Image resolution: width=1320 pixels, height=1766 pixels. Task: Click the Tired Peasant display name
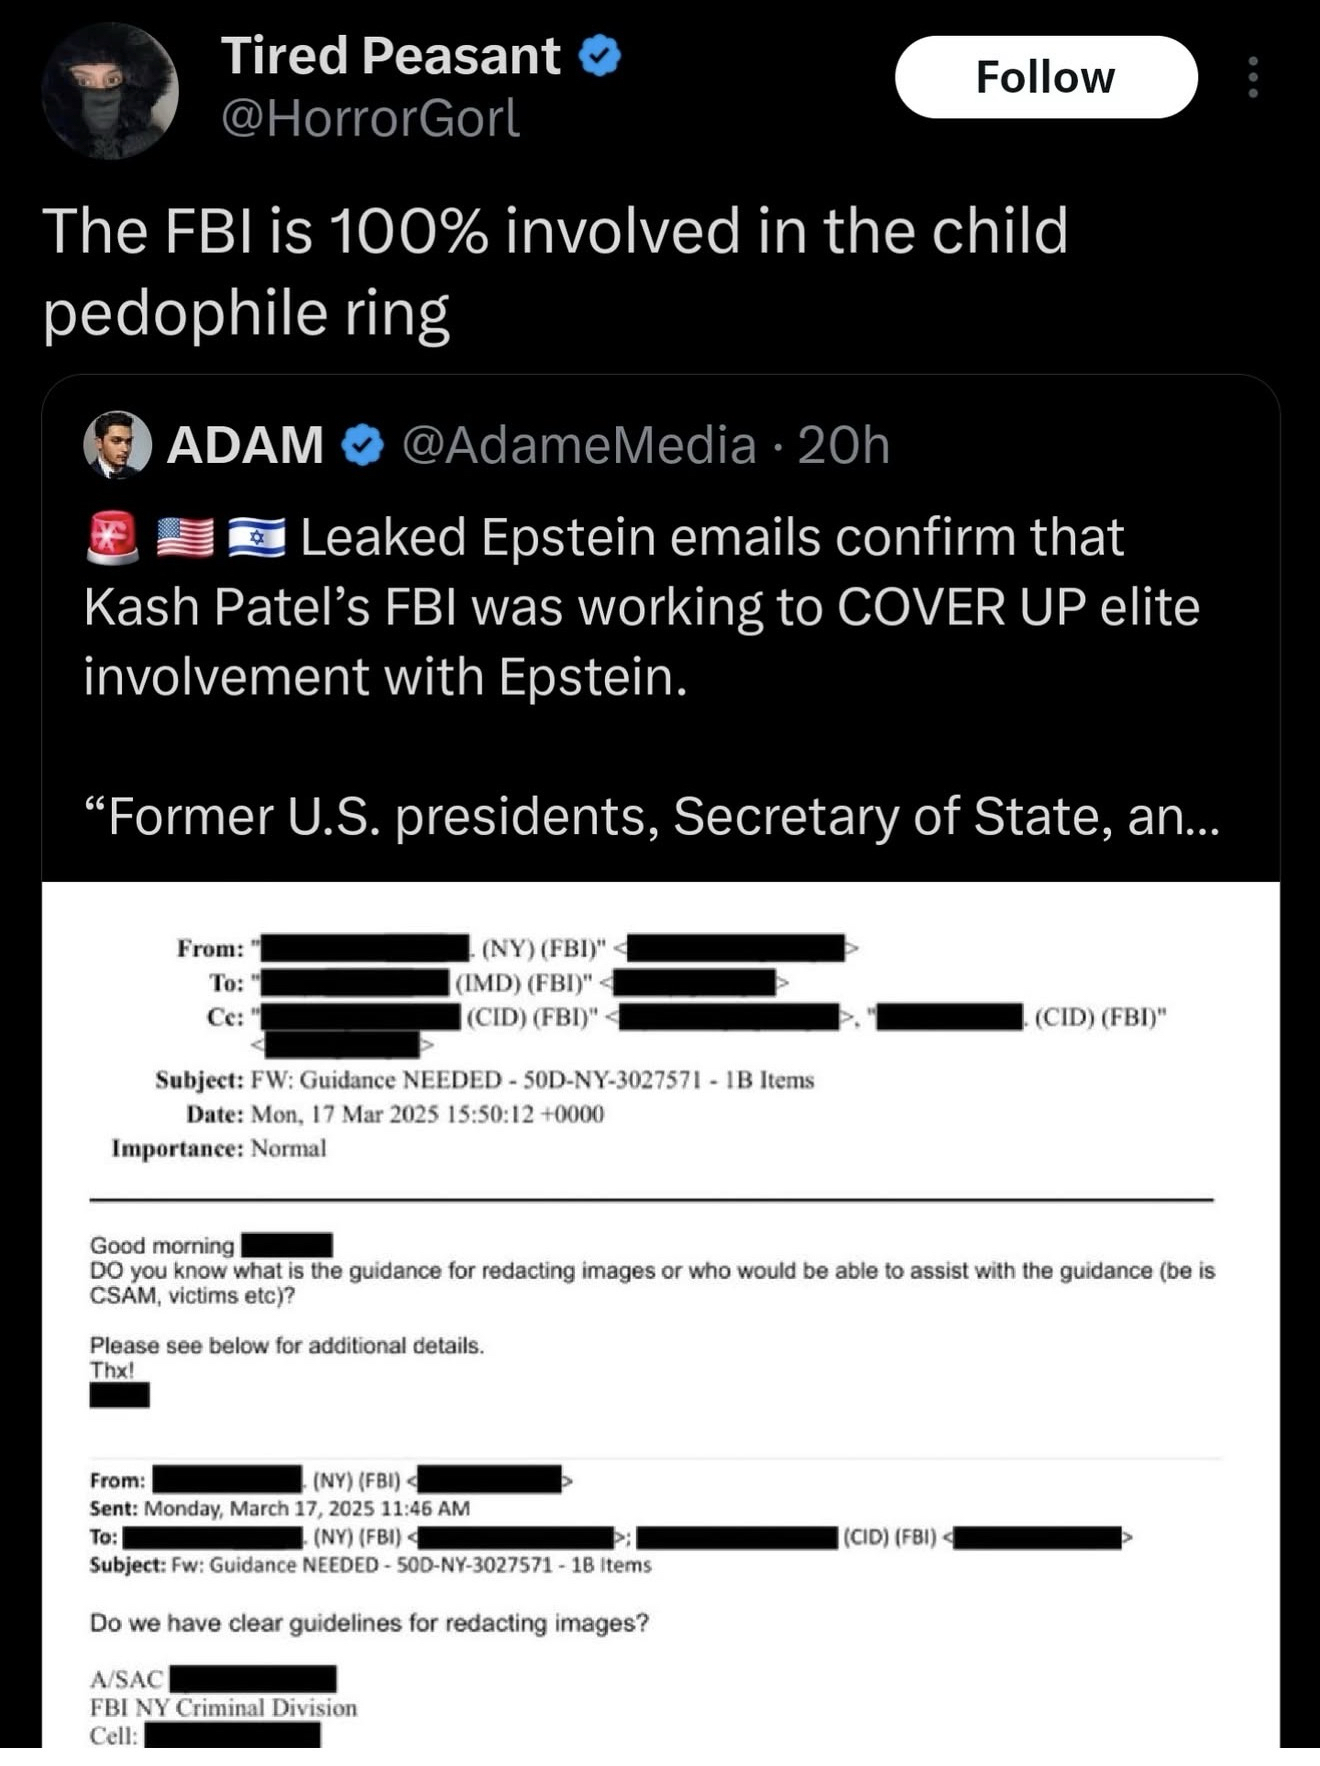point(390,56)
